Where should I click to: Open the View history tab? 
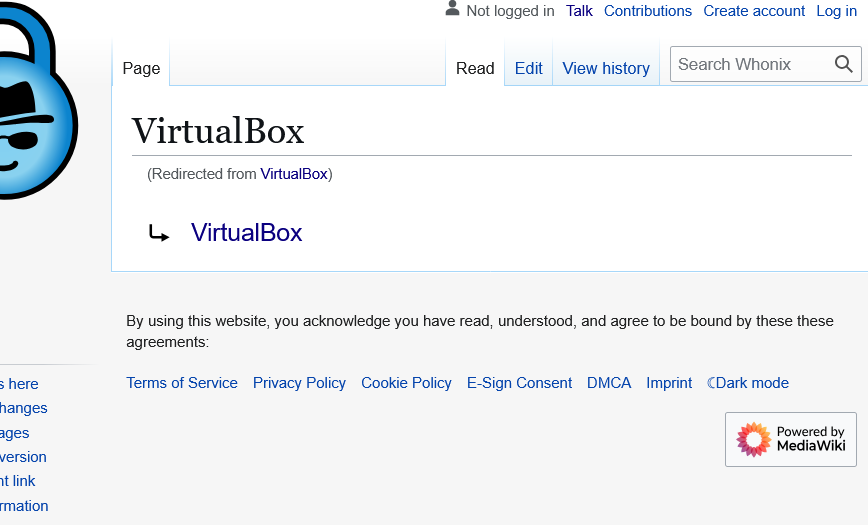click(606, 68)
